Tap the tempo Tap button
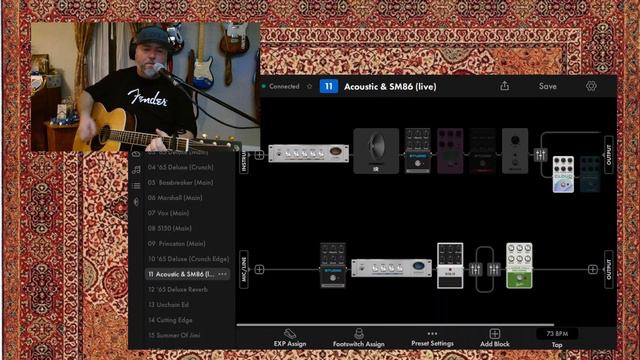 [x=557, y=345]
